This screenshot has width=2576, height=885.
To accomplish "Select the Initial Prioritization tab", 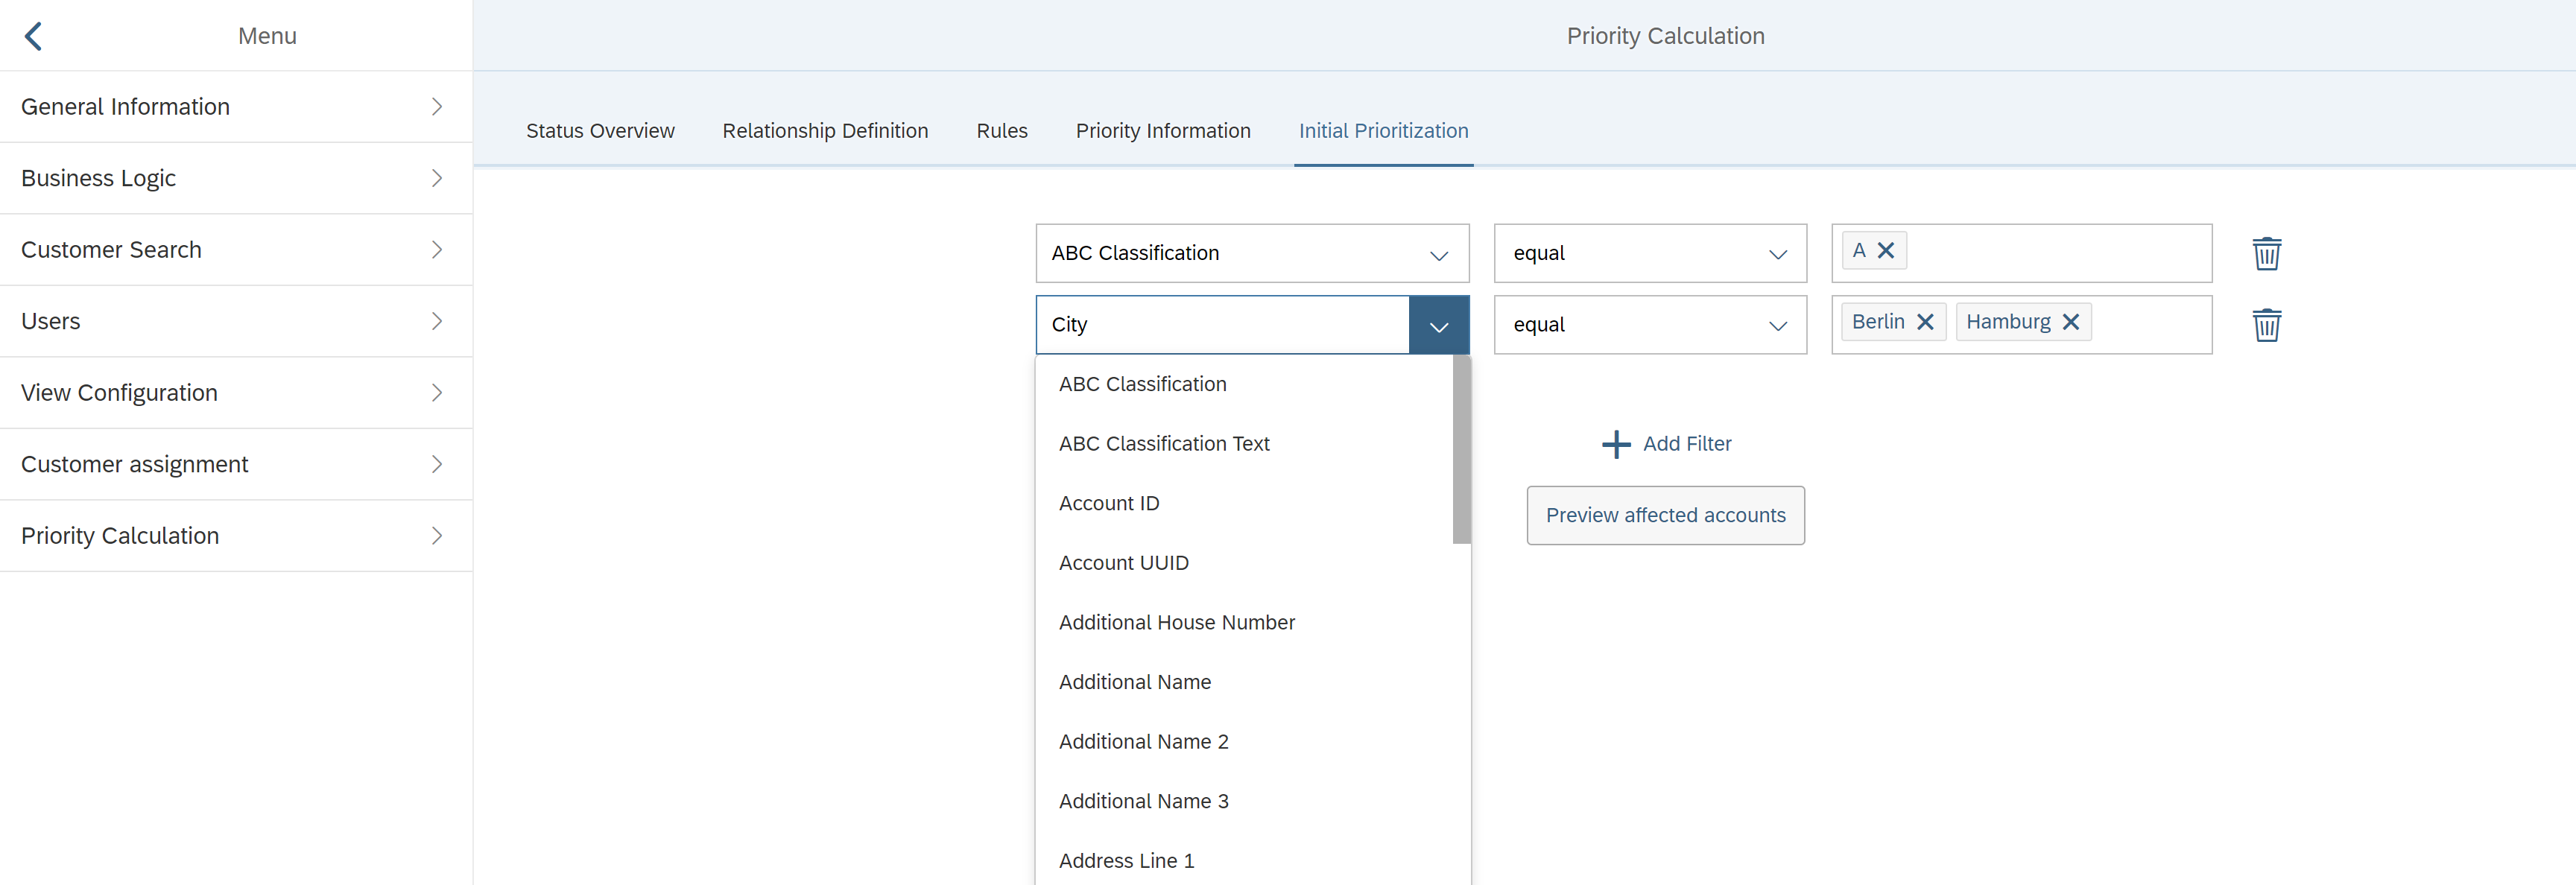I will click(1383, 131).
